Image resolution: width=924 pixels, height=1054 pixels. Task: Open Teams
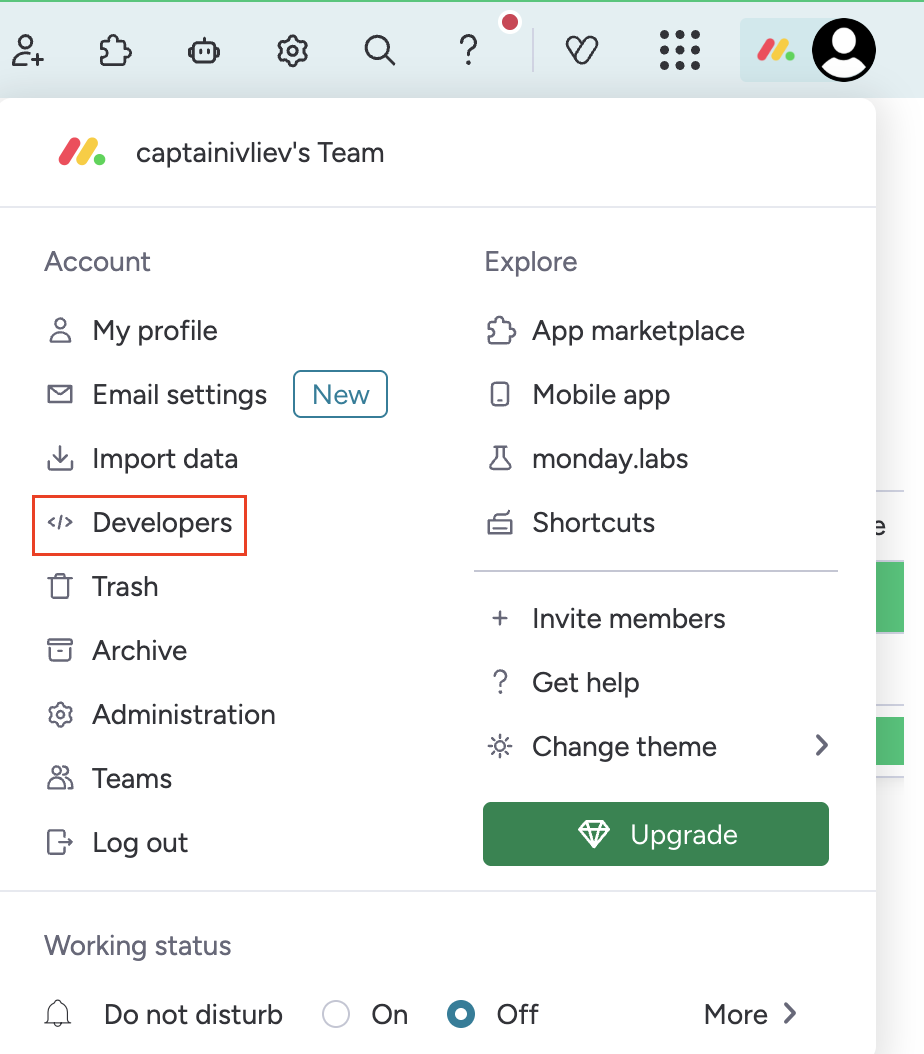point(132,778)
